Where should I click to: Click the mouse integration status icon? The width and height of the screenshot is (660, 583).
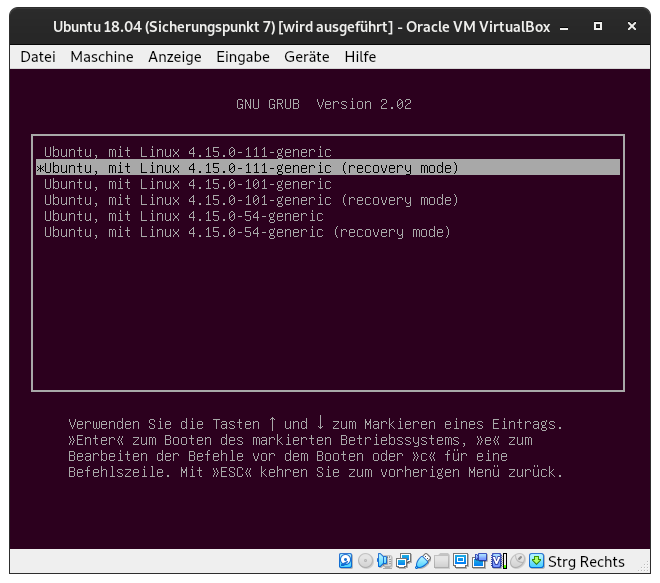point(518,561)
